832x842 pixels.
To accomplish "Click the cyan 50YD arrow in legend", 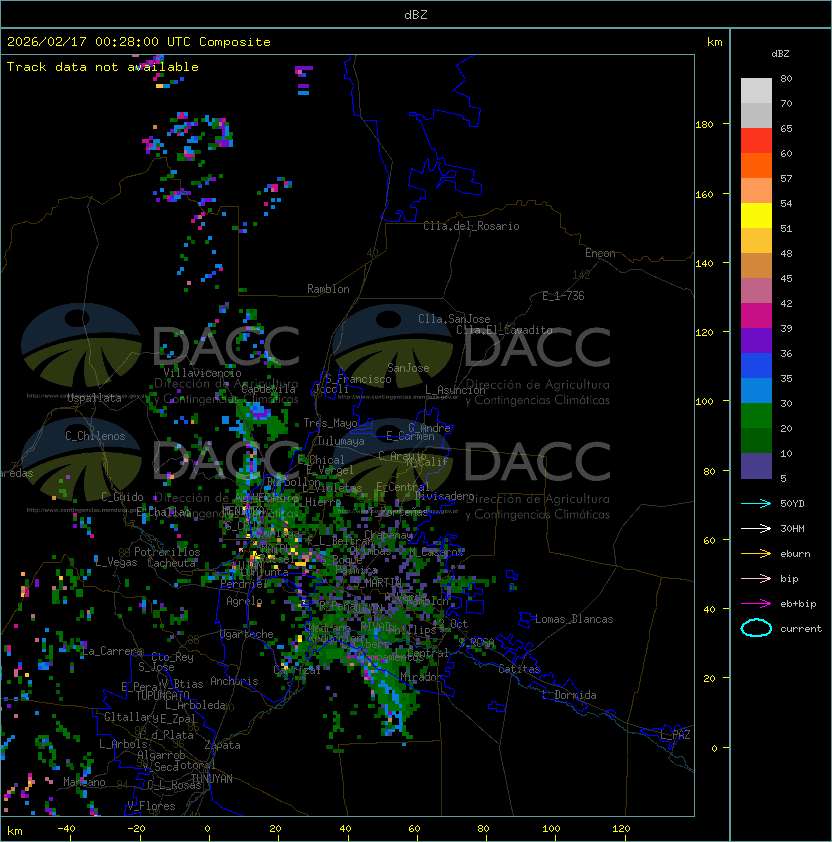I will [756, 503].
